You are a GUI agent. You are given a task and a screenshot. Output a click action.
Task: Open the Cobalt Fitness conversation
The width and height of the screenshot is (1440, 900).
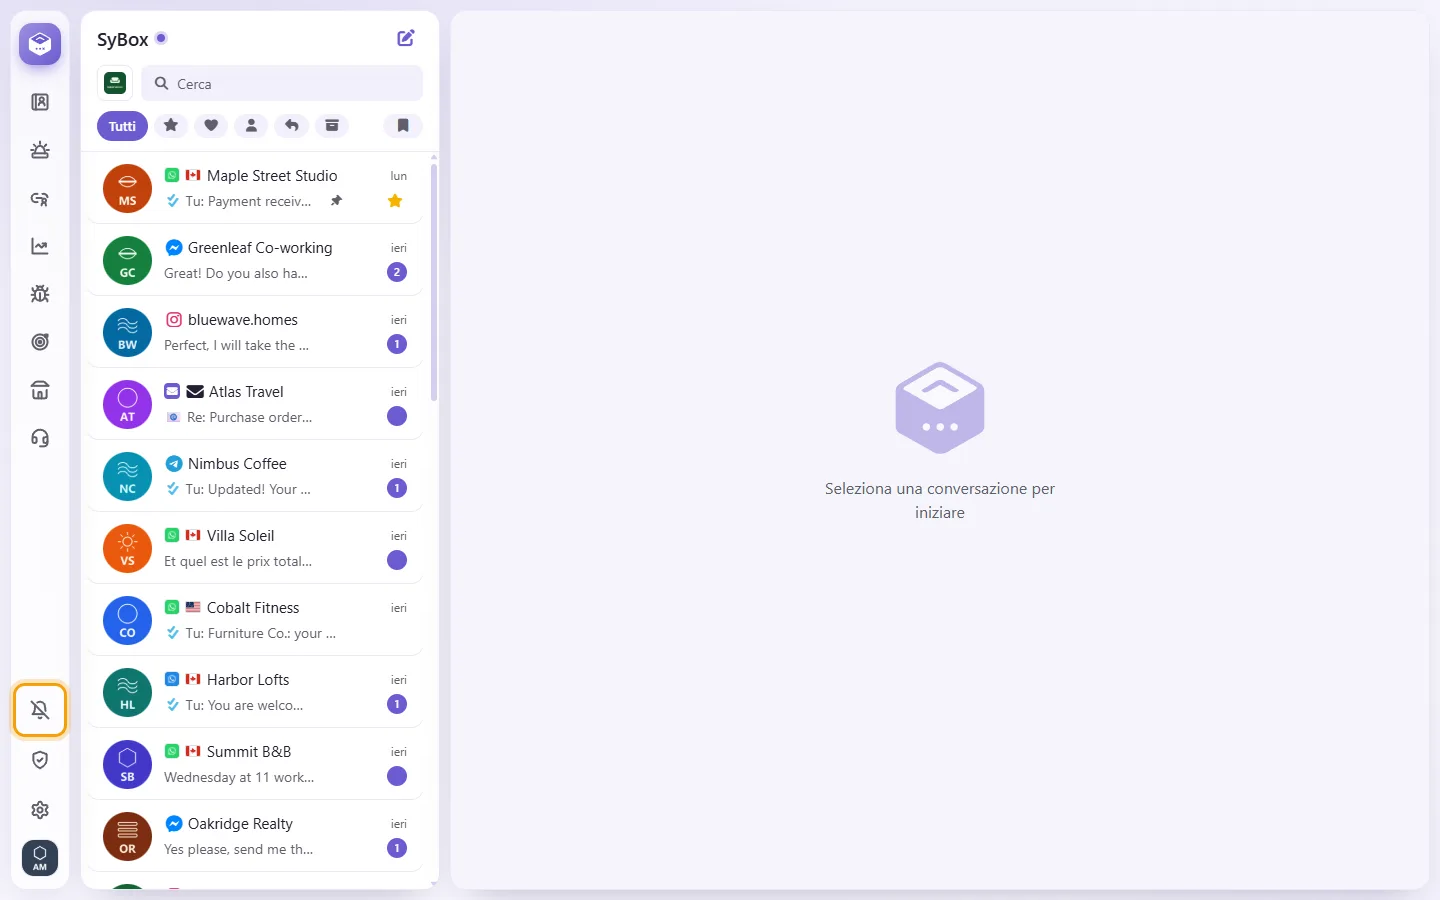(255, 620)
